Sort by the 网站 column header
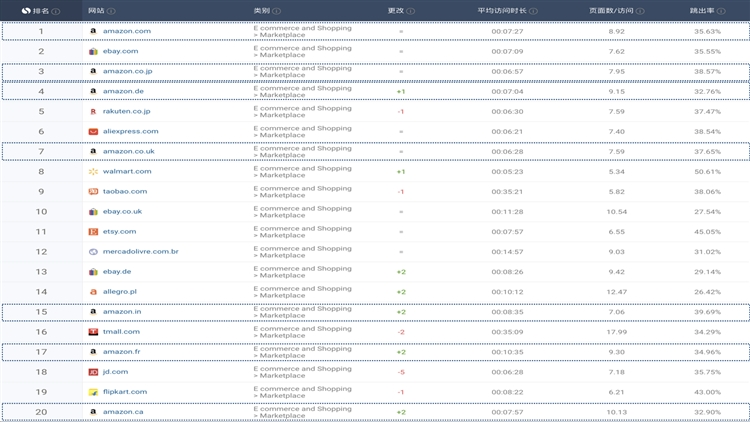 point(95,12)
